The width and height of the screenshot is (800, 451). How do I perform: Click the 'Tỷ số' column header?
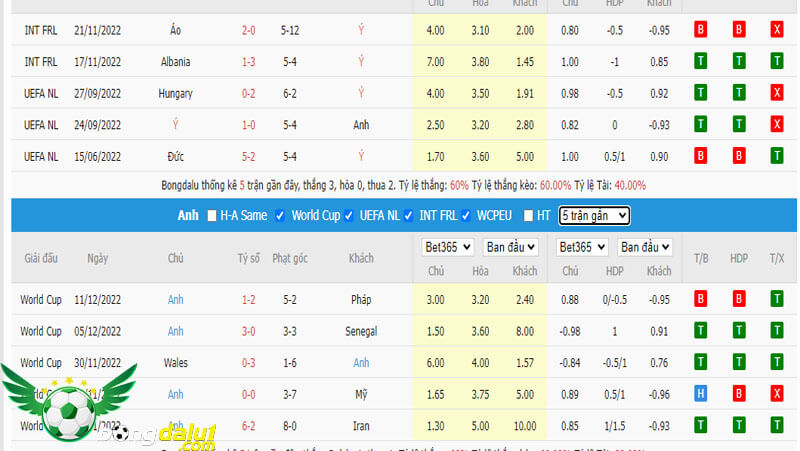pyautogui.click(x=248, y=258)
